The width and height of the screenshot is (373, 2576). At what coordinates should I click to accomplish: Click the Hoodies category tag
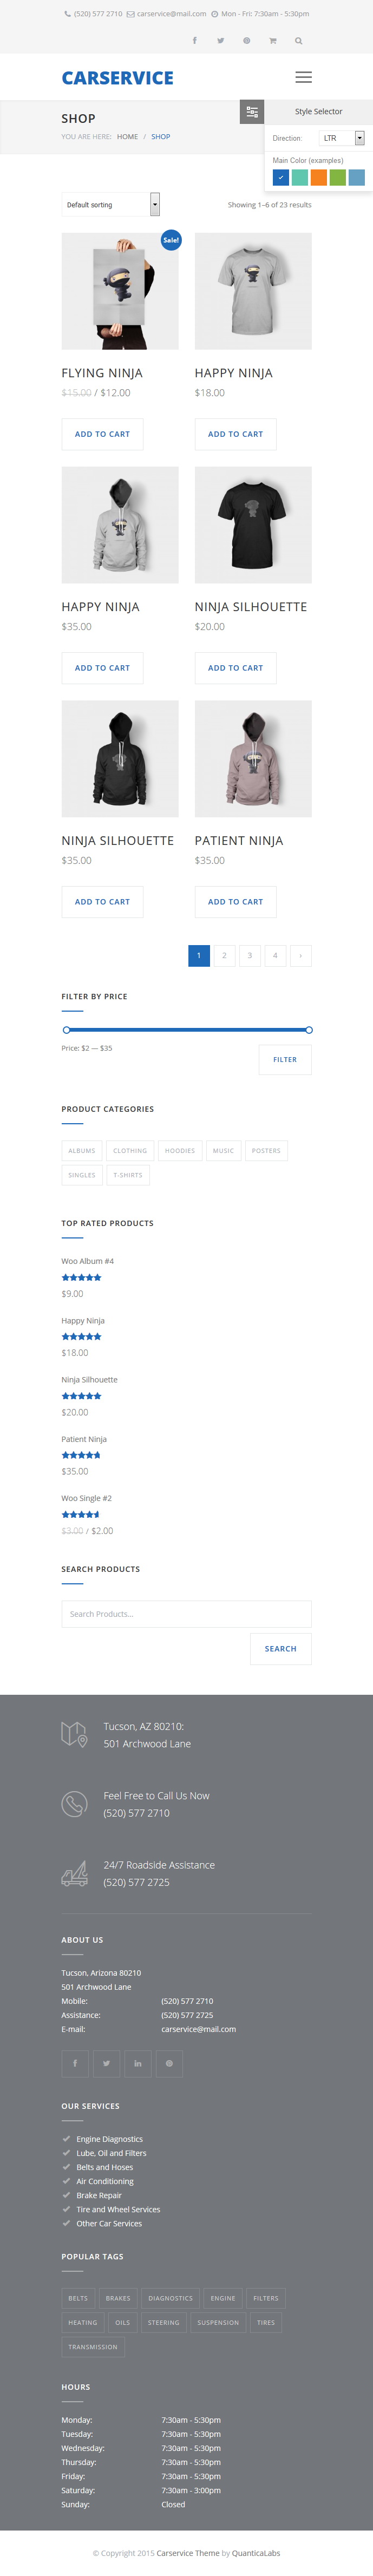(180, 1151)
